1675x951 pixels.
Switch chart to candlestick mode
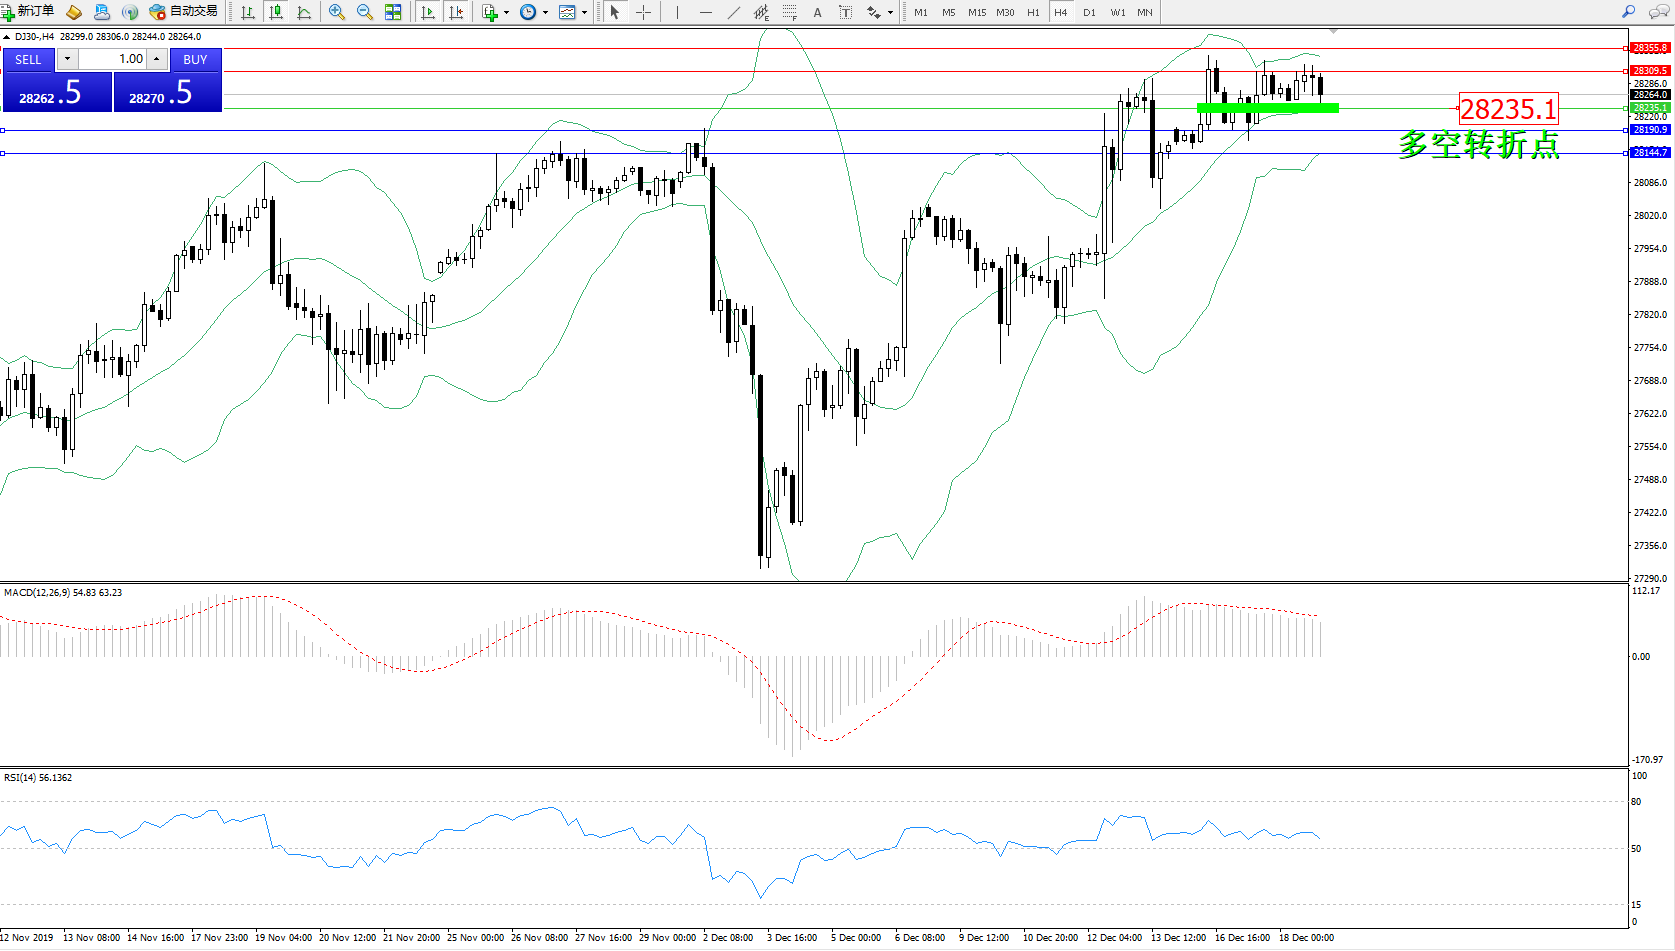coord(276,12)
